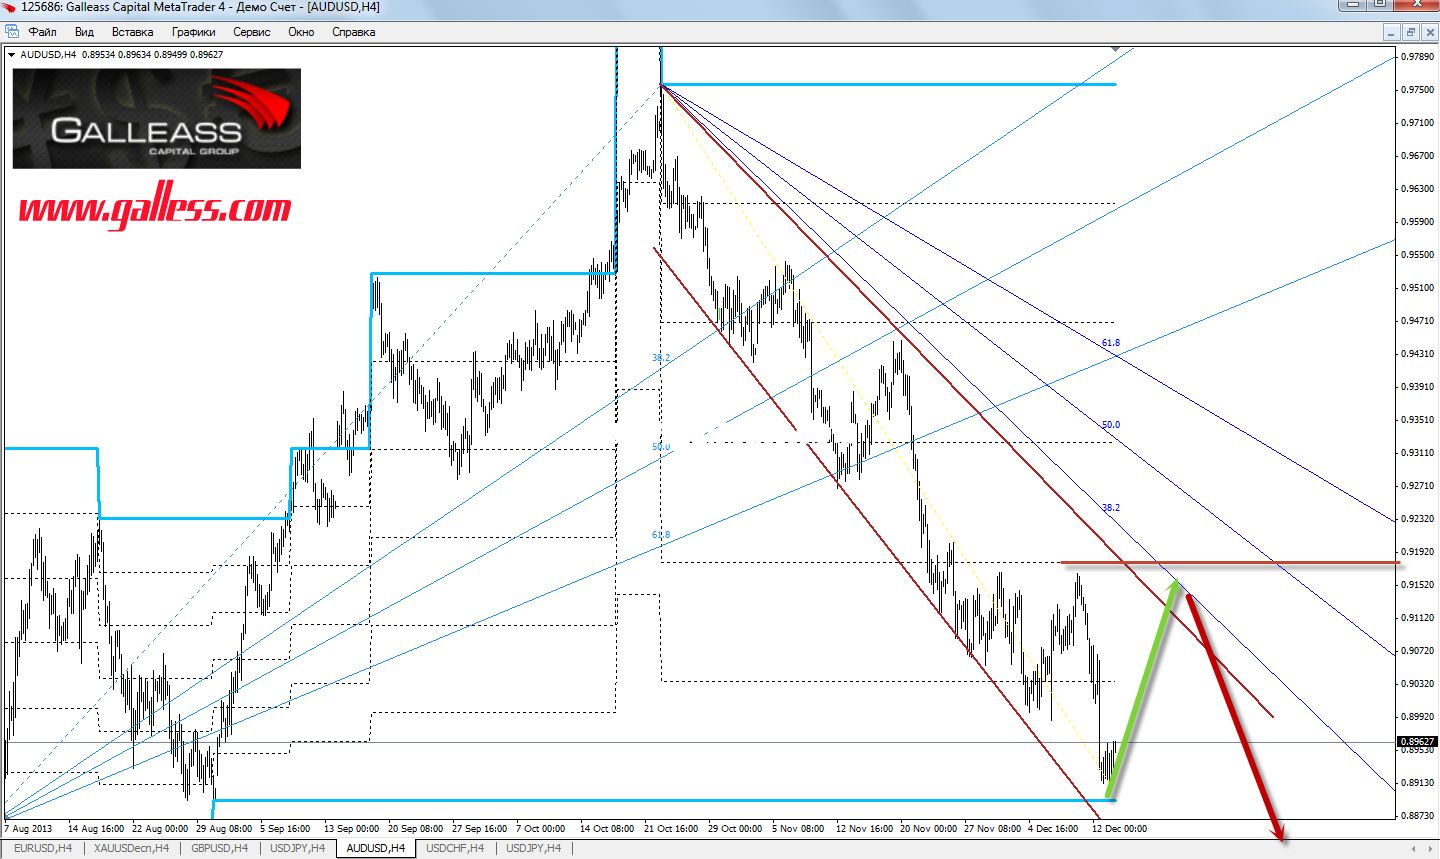Switch to the EURUSD,H4 chart tab

(43, 848)
